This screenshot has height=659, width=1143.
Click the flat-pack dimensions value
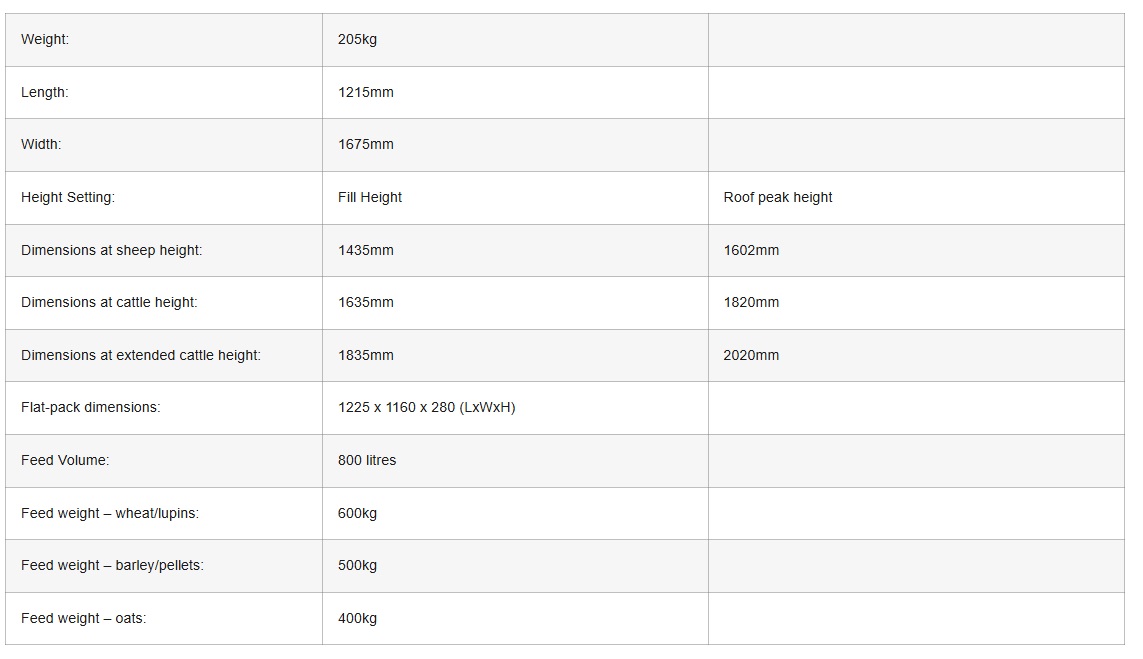pos(427,408)
